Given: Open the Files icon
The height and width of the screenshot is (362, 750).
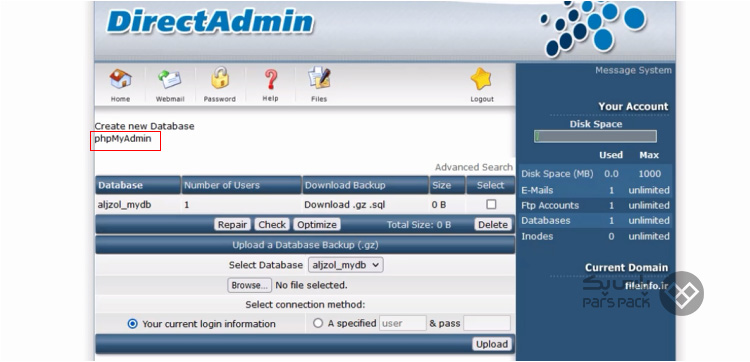Looking at the screenshot, I should [x=319, y=78].
